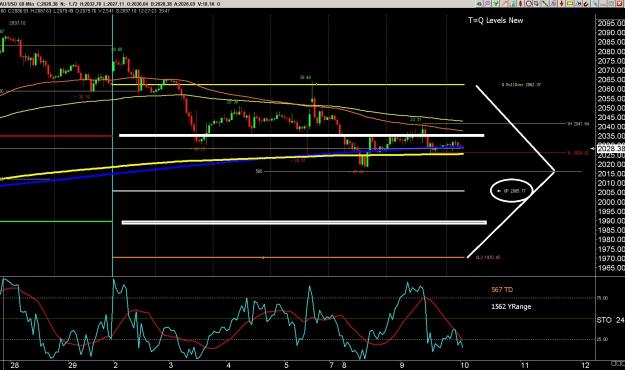
Task: Click date label 12 on time axis
Action: click(585, 365)
